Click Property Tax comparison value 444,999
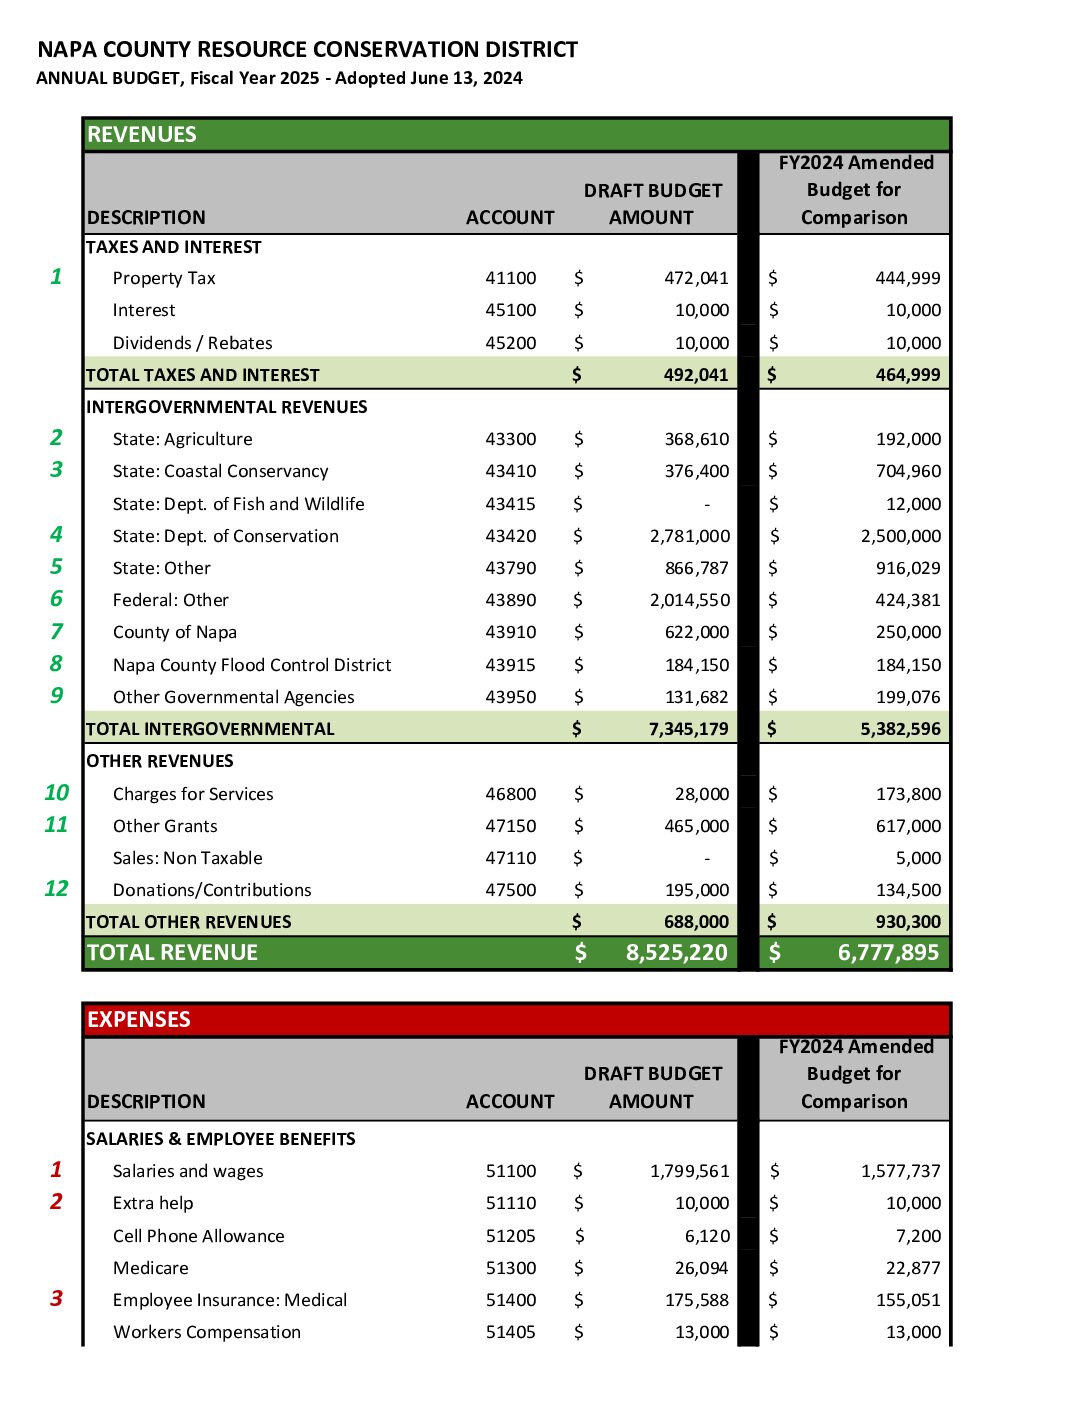 click(908, 278)
